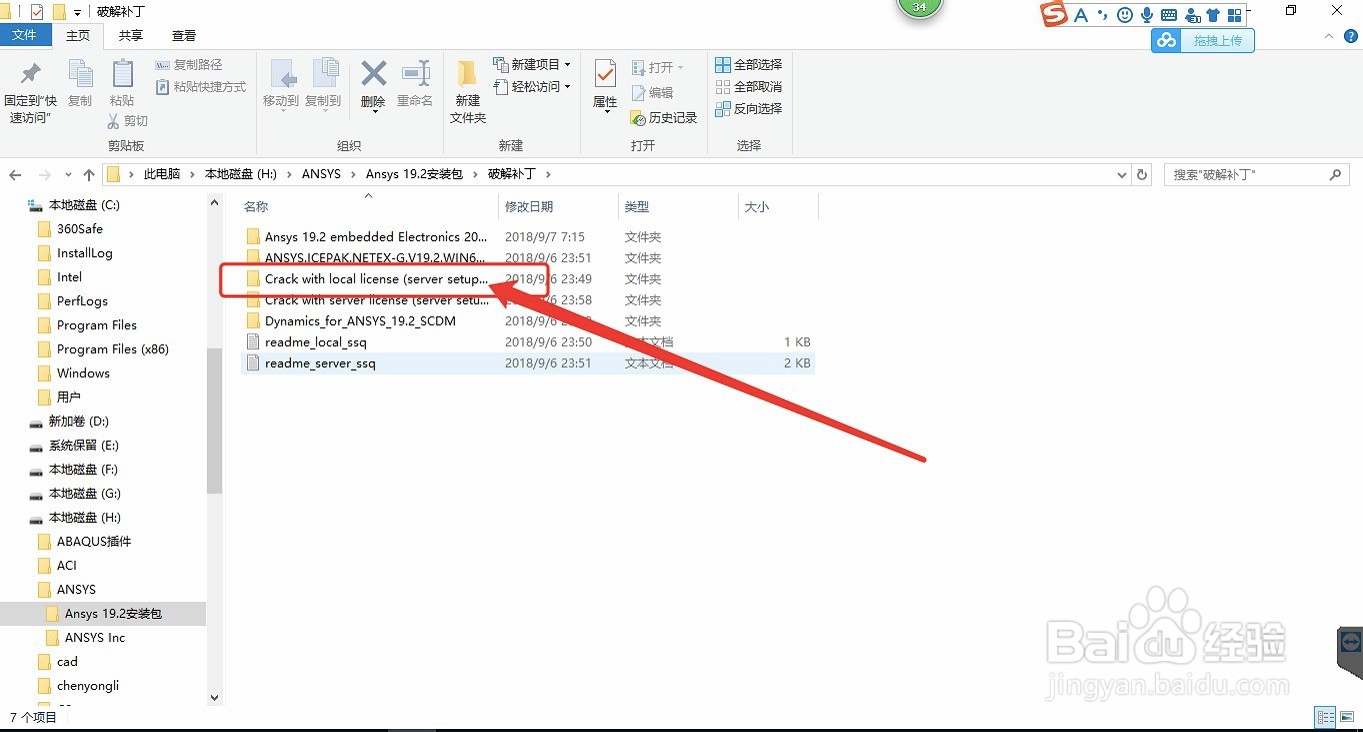Viewport: 1363px width, 732px height.
Task: Click Select none (全部取消)
Action: point(749,87)
